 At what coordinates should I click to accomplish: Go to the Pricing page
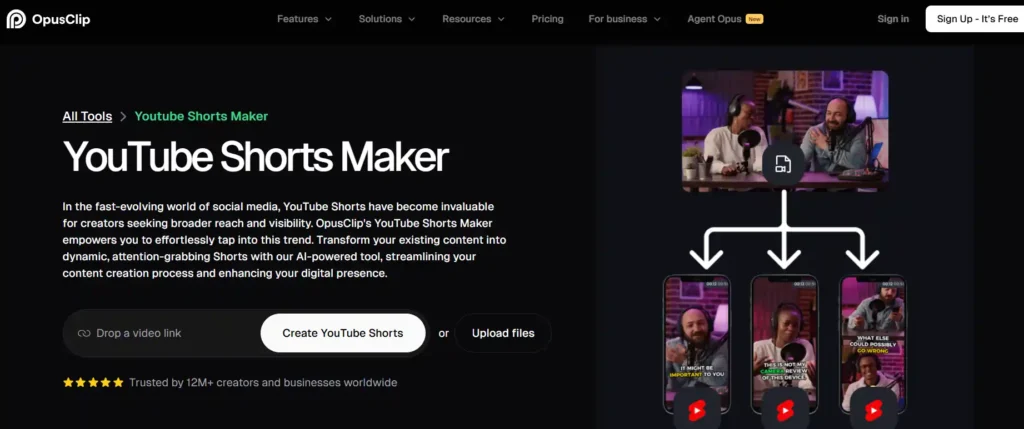pos(547,19)
